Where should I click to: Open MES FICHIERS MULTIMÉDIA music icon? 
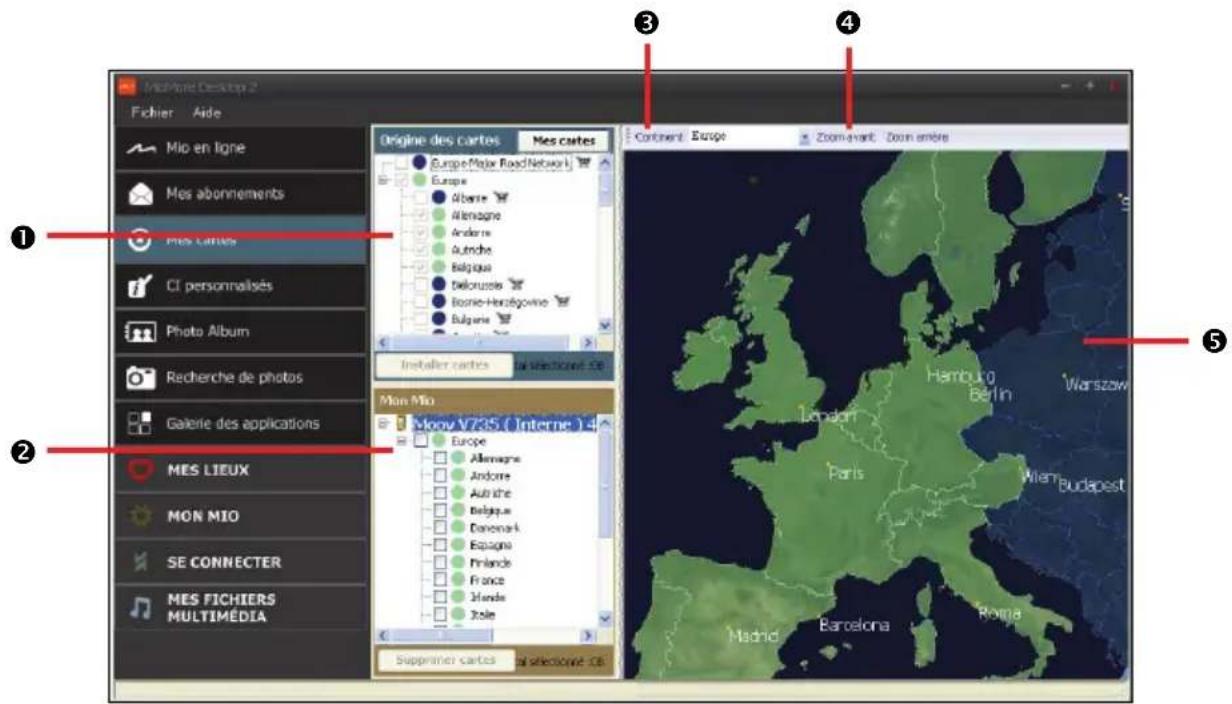click(141, 608)
